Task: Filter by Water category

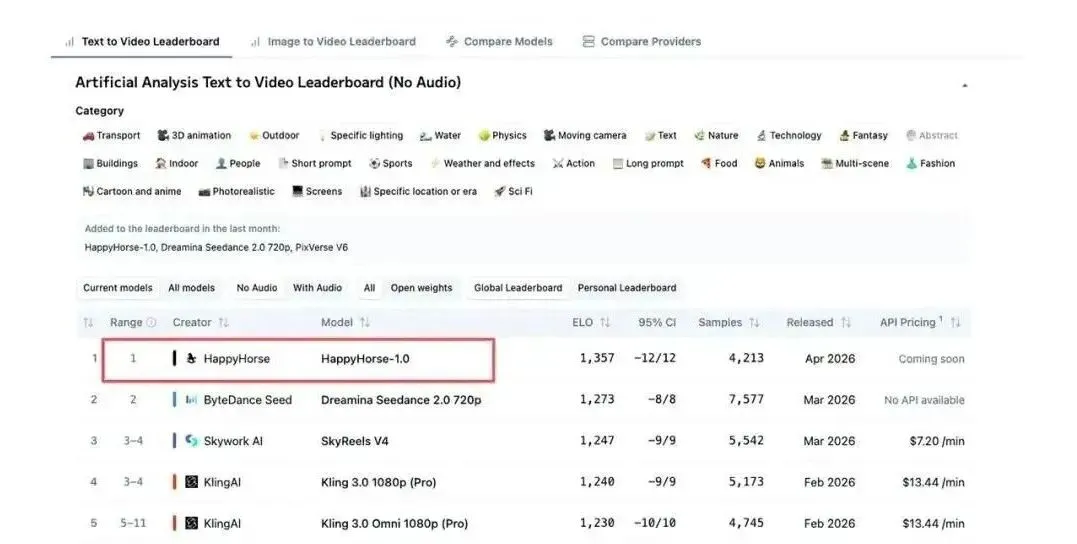Action: [440, 135]
